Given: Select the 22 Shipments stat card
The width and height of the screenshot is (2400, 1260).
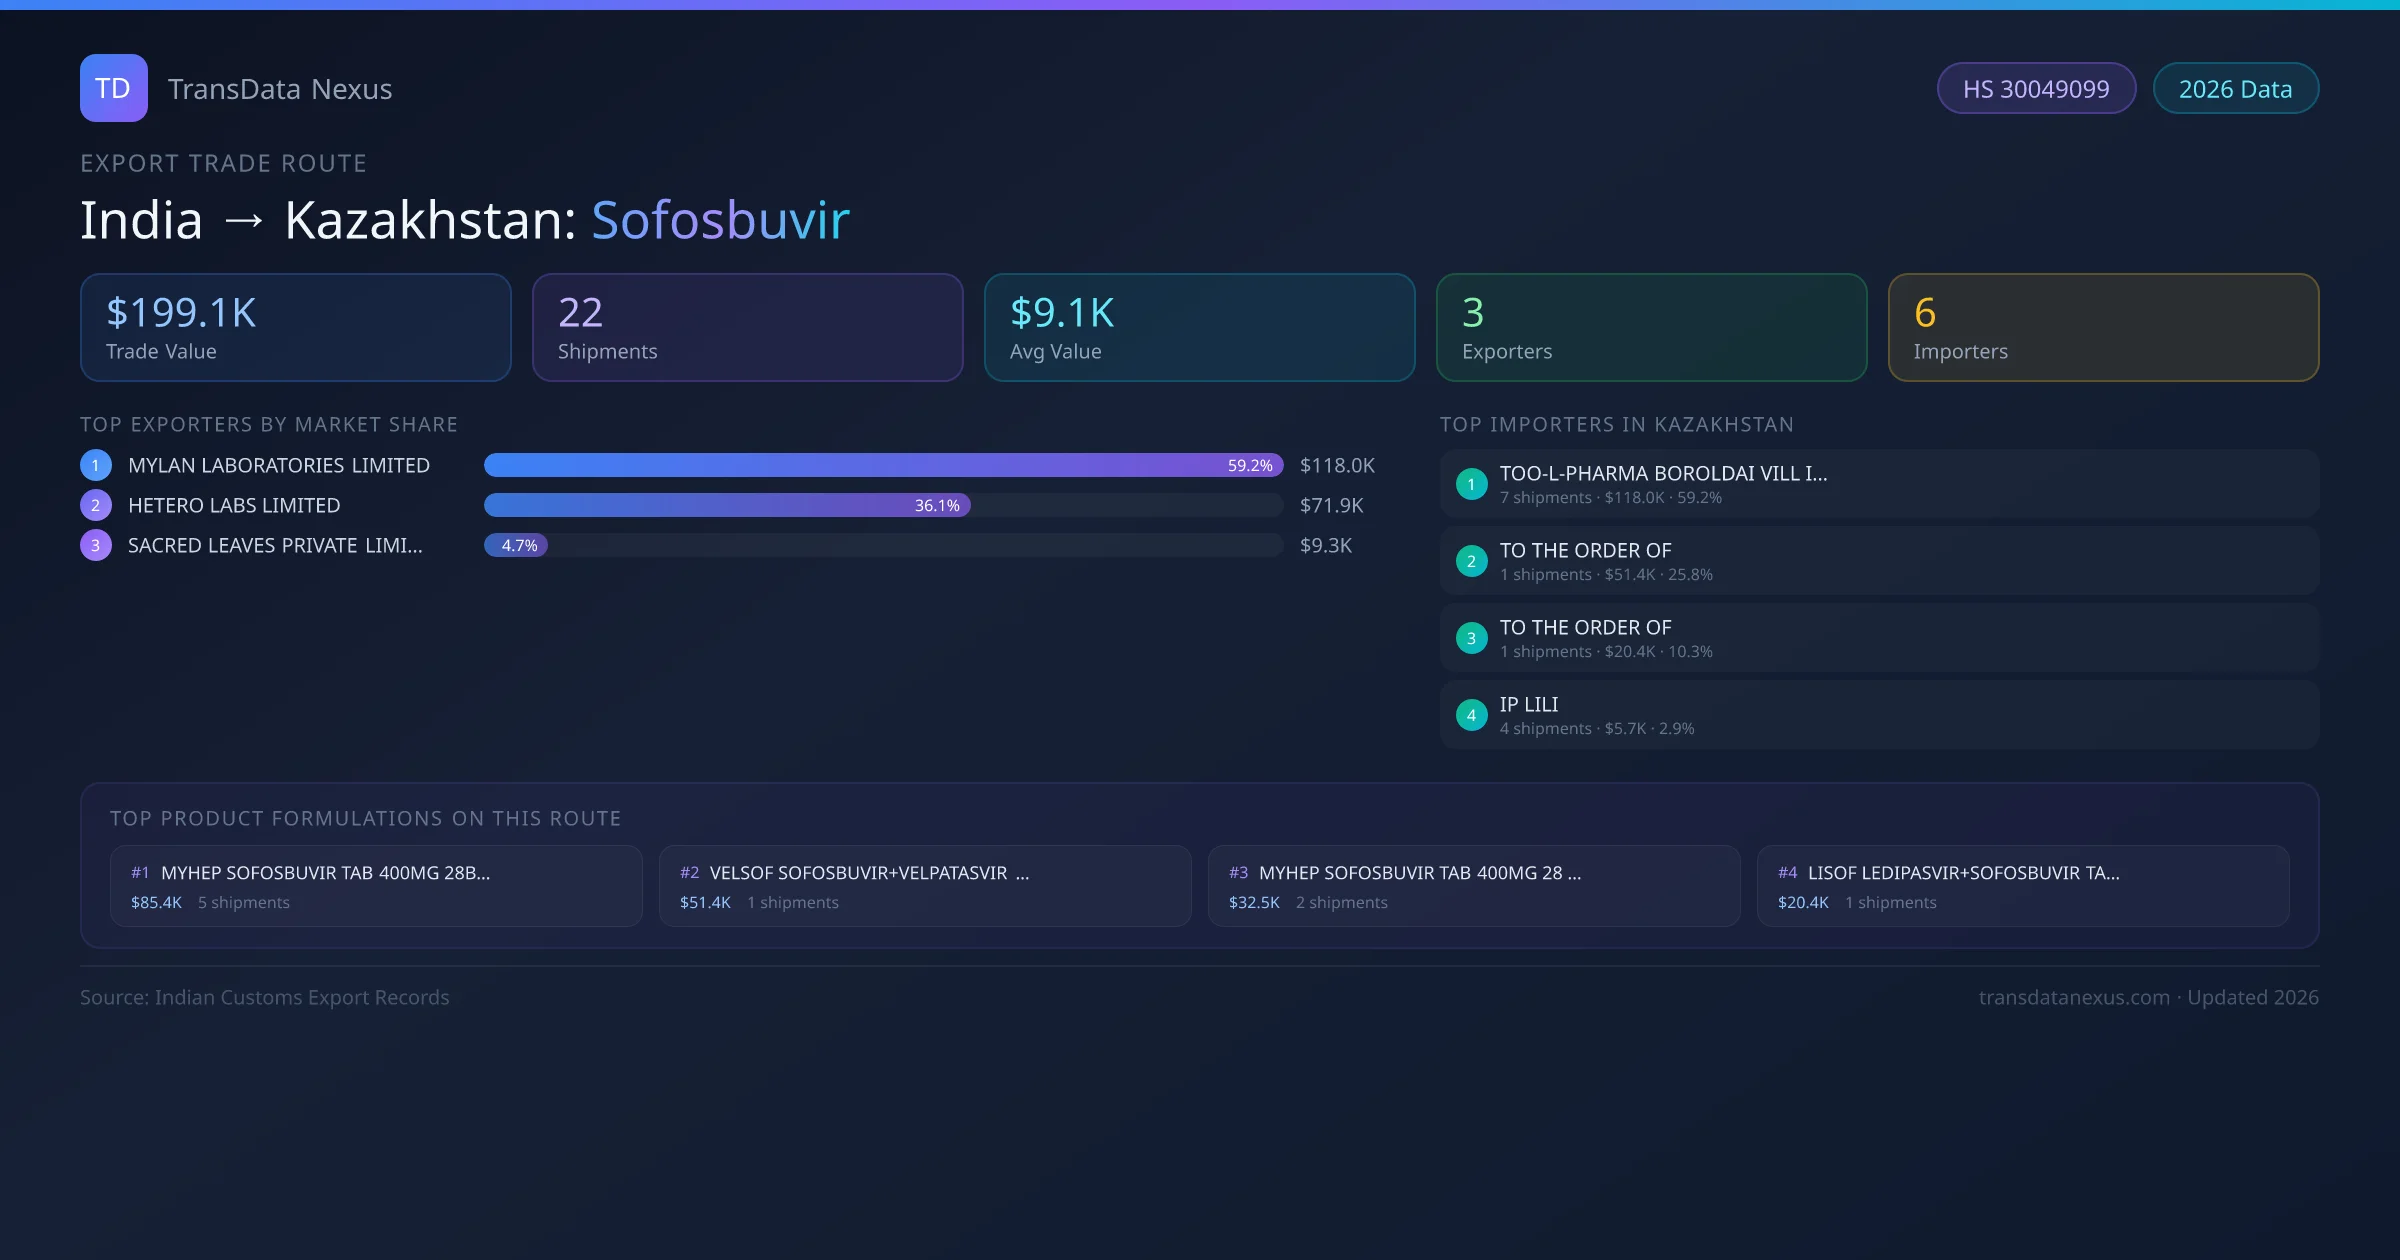Looking at the screenshot, I should pos(747,327).
